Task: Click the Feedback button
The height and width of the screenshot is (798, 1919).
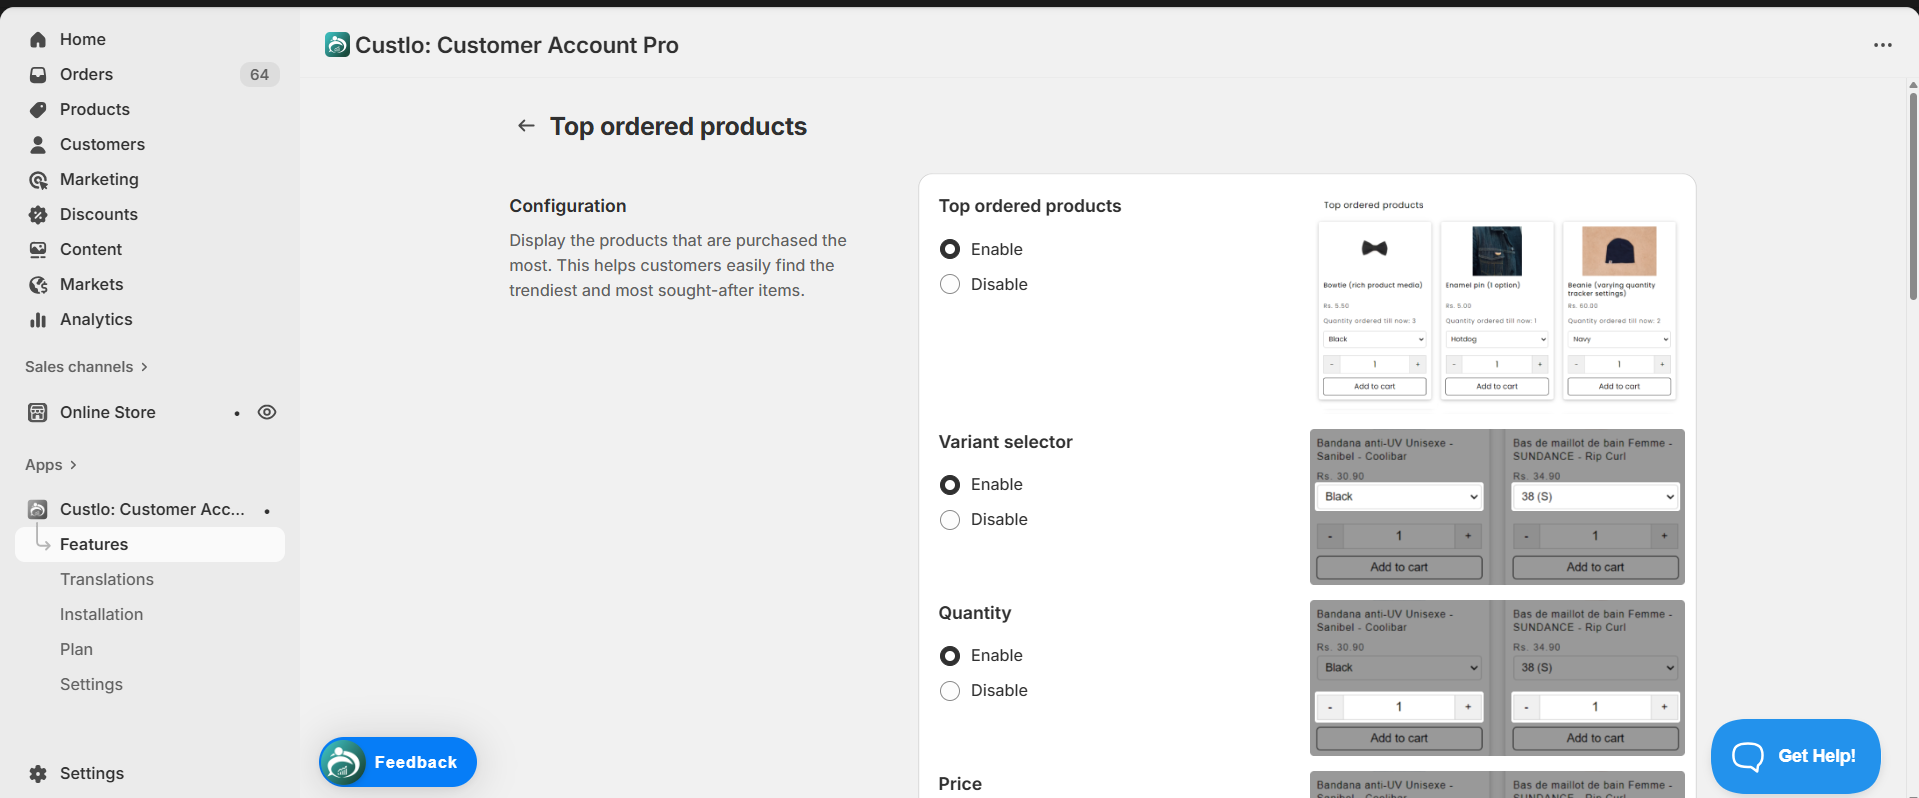Action: 398,762
